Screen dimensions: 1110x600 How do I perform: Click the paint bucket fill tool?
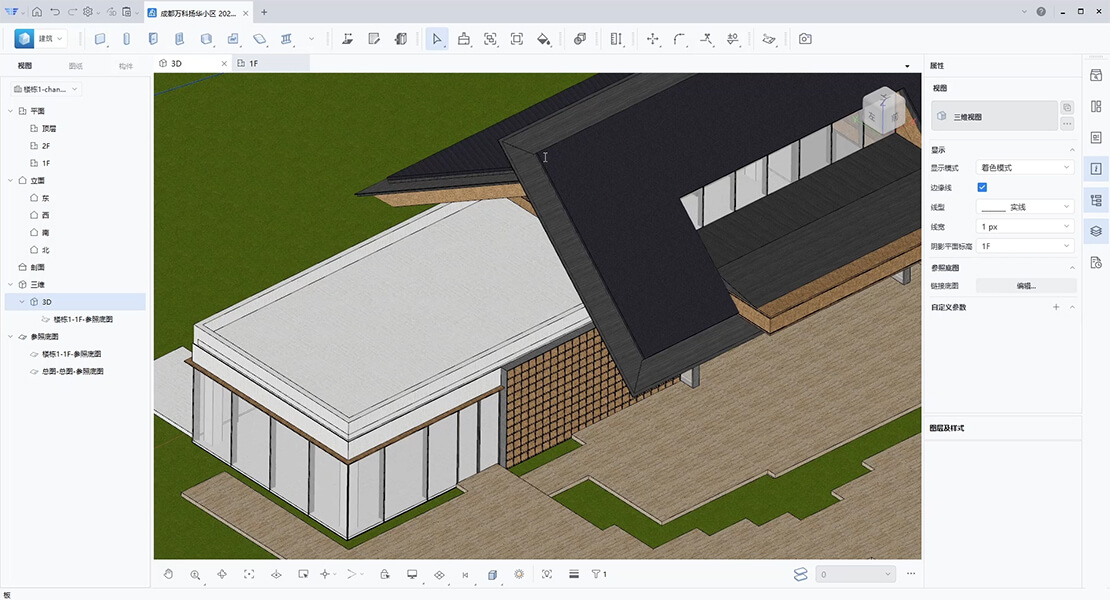point(543,39)
